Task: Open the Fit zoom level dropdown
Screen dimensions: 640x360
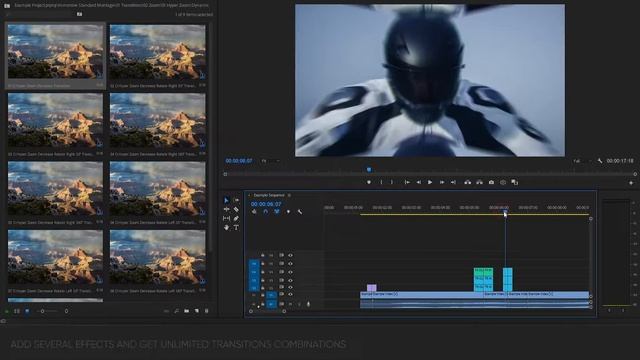Action: (270, 161)
